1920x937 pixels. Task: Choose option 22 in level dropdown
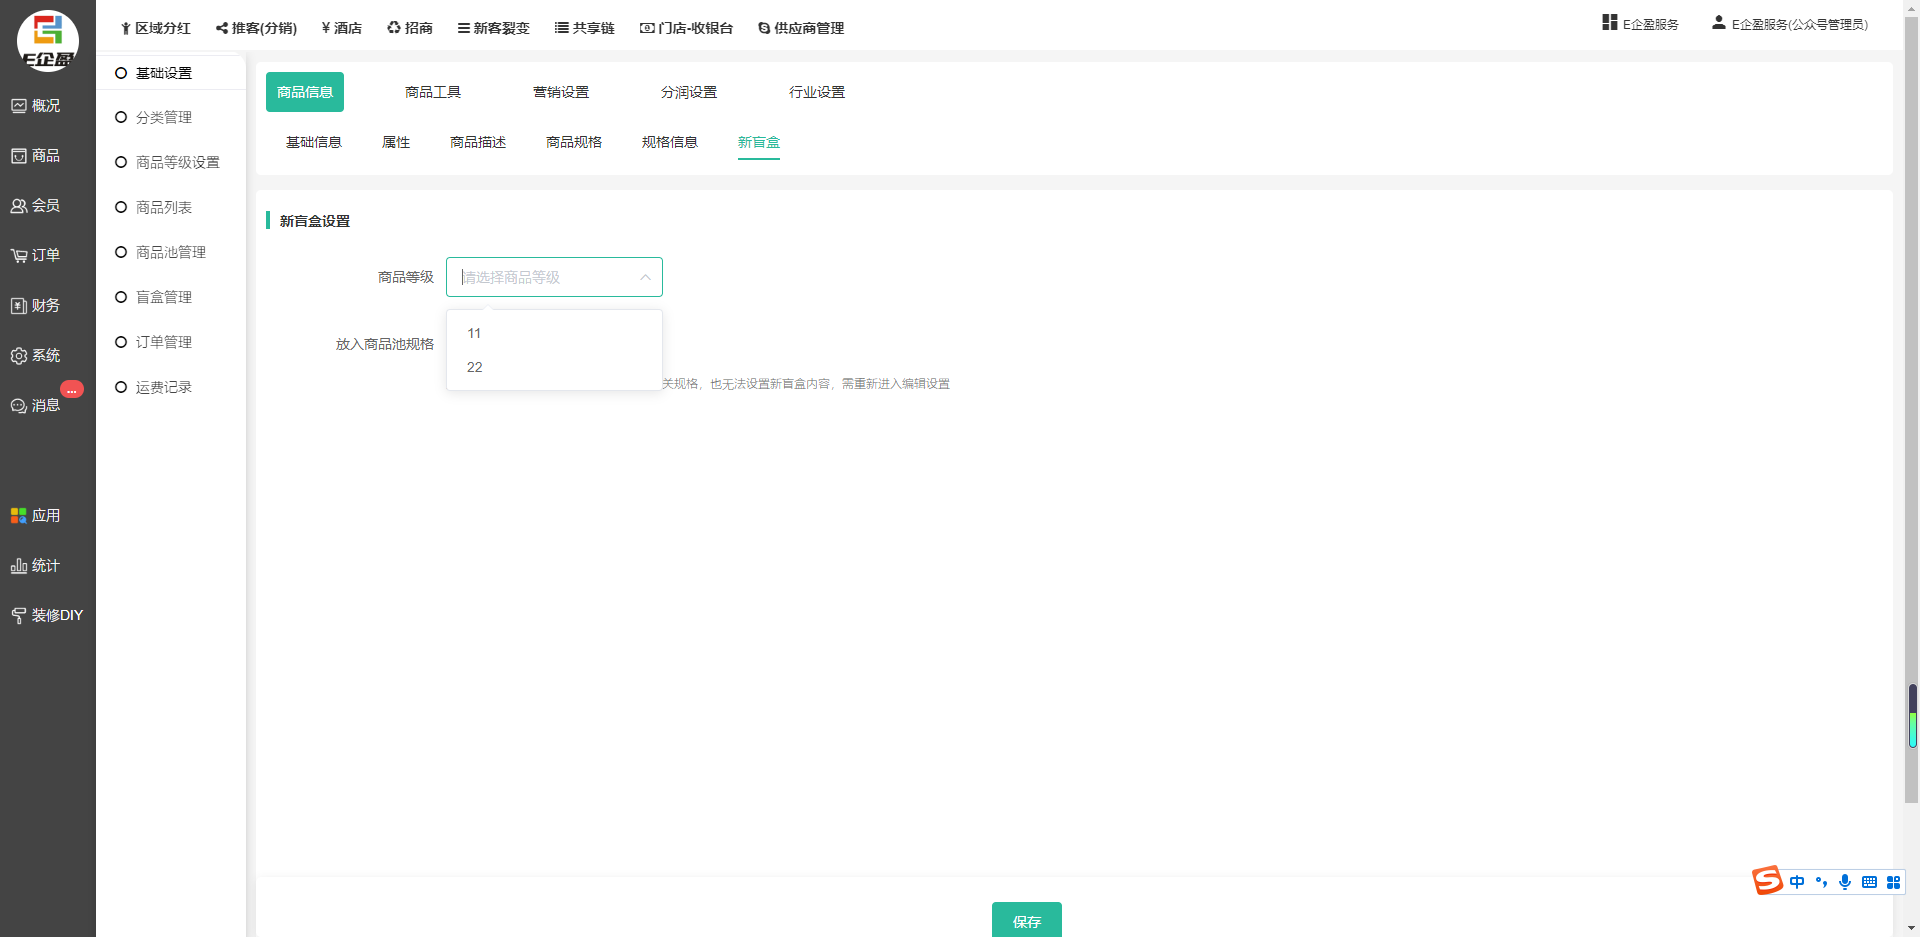(x=474, y=367)
